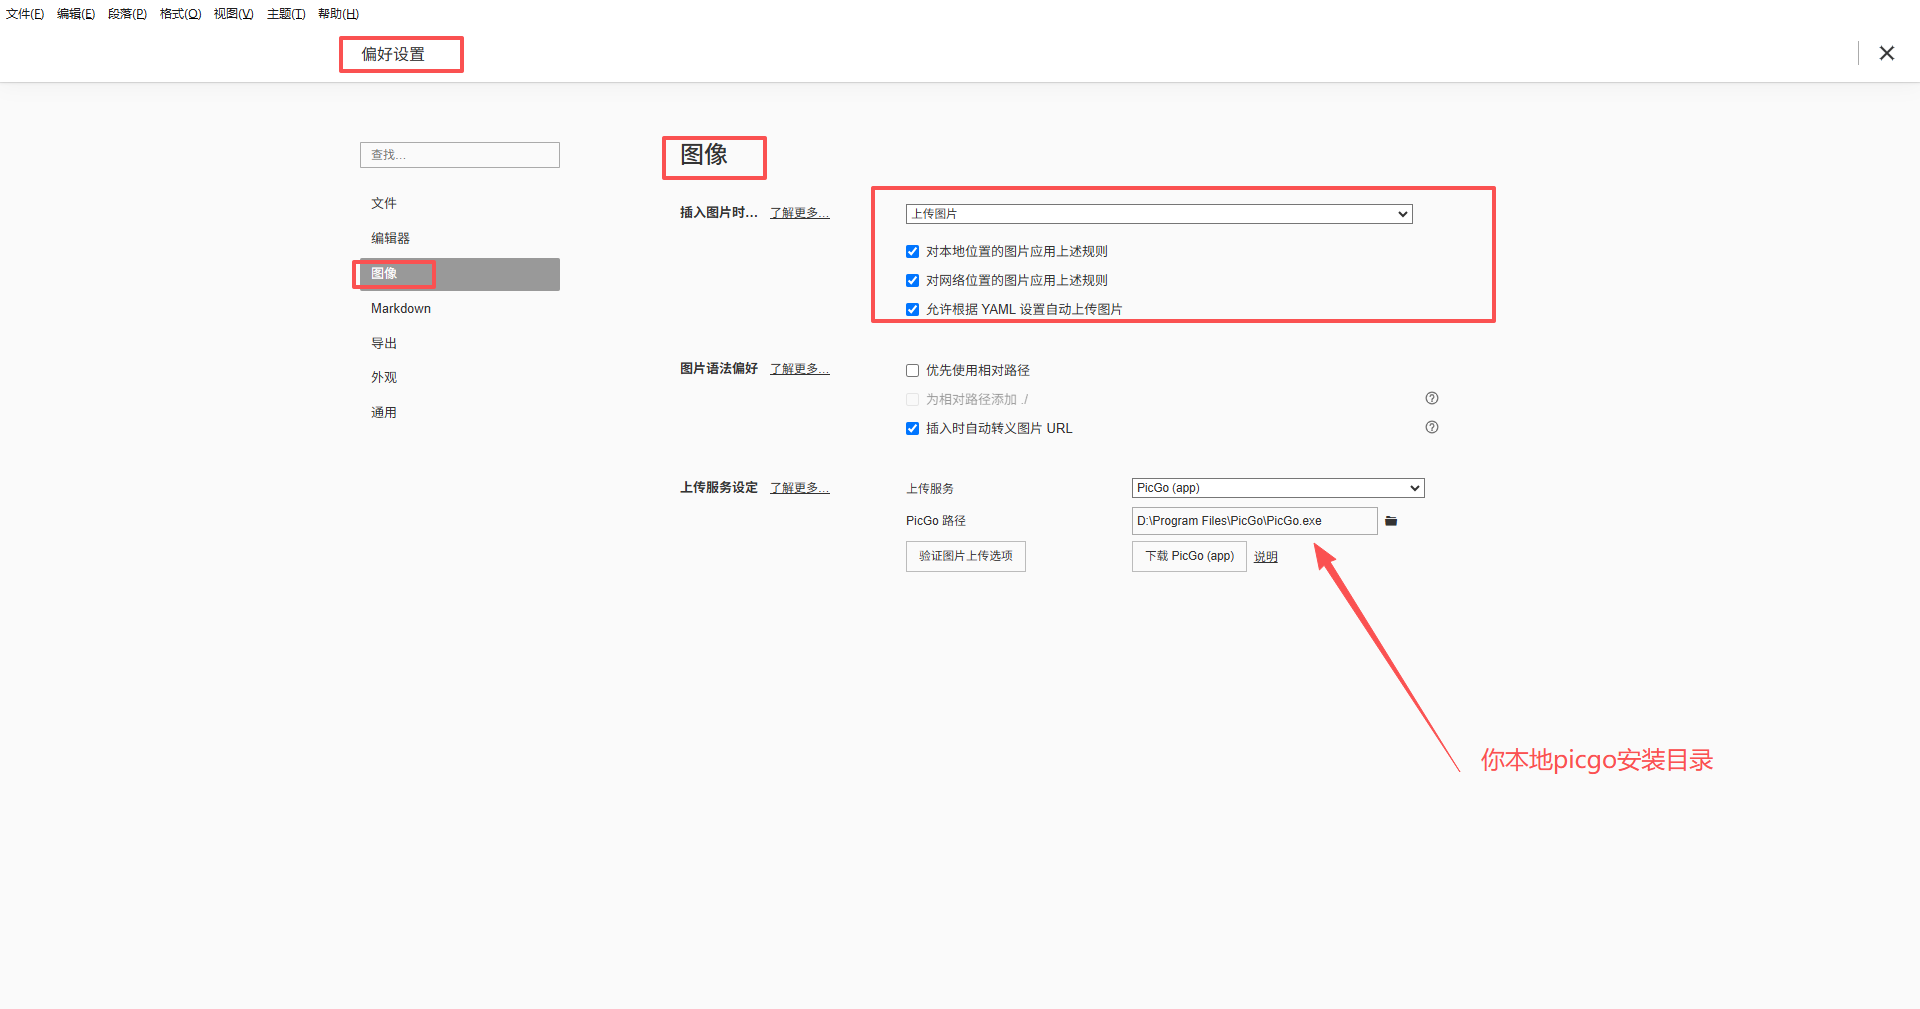This screenshot has height=1009, width=1920.
Task: Uncheck 允许根据 YAML 设置自动上传图片
Action: (912, 310)
